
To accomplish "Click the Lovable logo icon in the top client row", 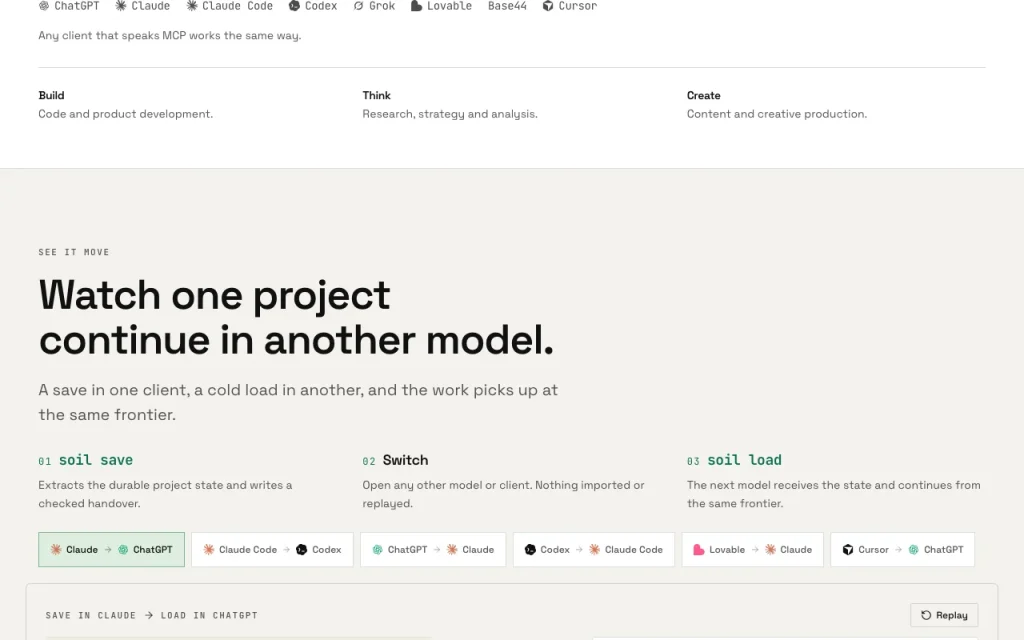I will [416, 6].
